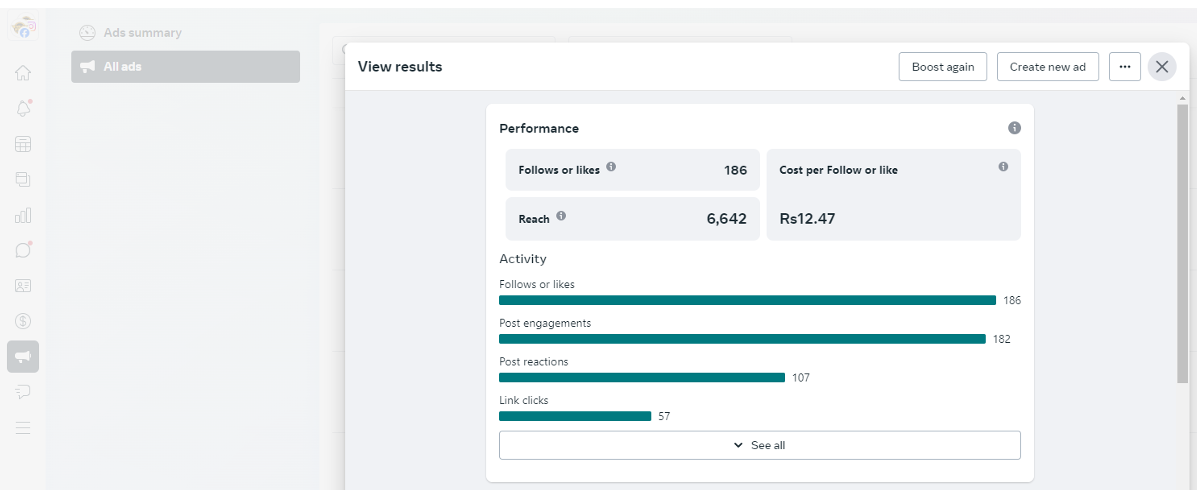The image size is (1197, 490).
Task: Open the All tools hamburger icon
Action: (23, 427)
